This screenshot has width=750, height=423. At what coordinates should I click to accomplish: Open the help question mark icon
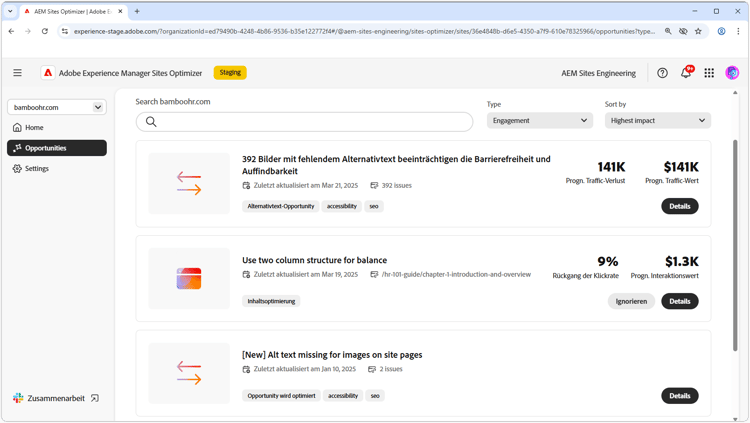[662, 73]
